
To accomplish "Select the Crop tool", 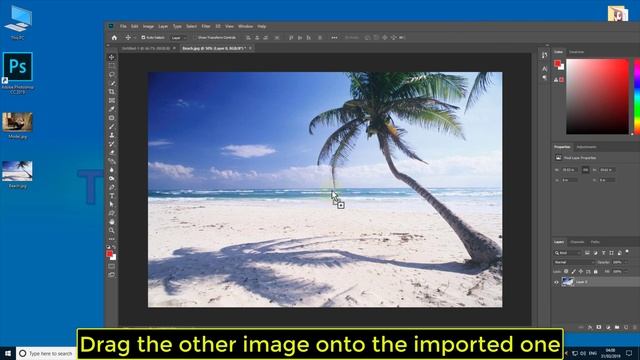I will click(x=111, y=92).
